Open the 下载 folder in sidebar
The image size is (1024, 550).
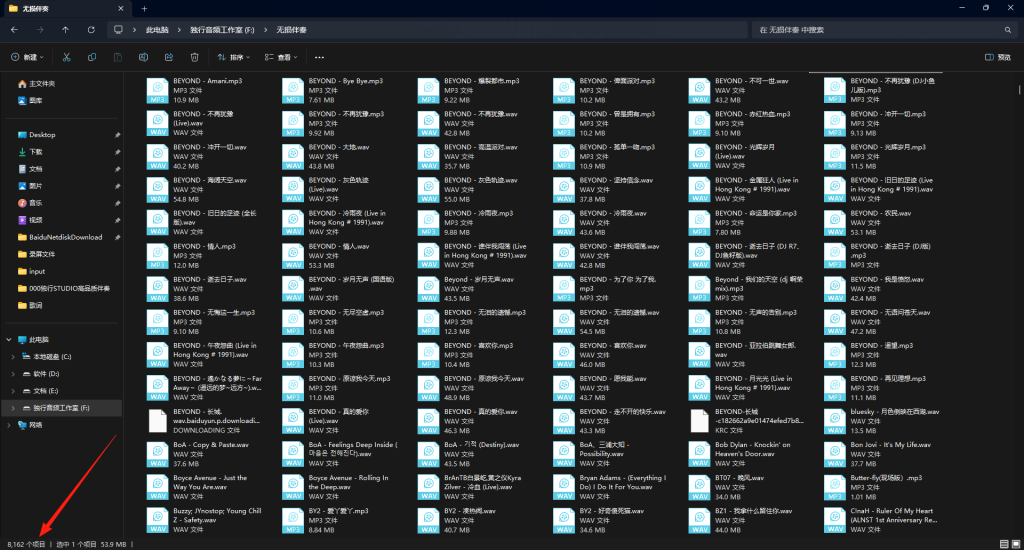pos(36,151)
